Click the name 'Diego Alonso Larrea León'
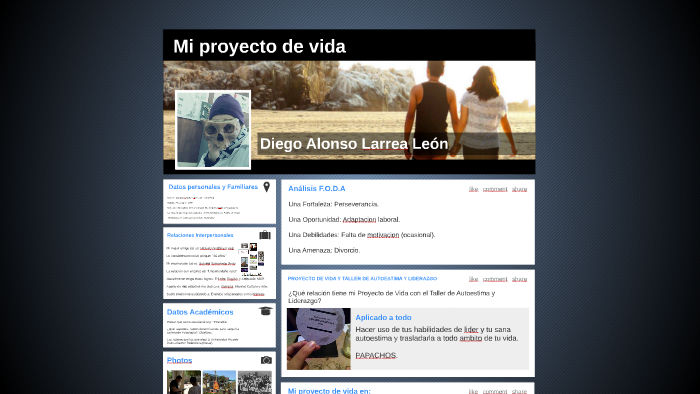The width and height of the screenshot is (700, 394). click(x=354, y=144)
